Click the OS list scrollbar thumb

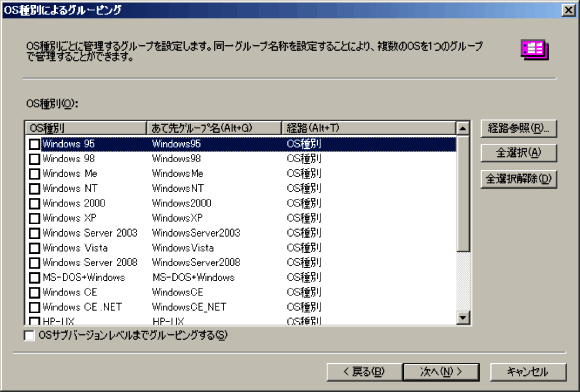pyautogui.click(x=463, y=193)
